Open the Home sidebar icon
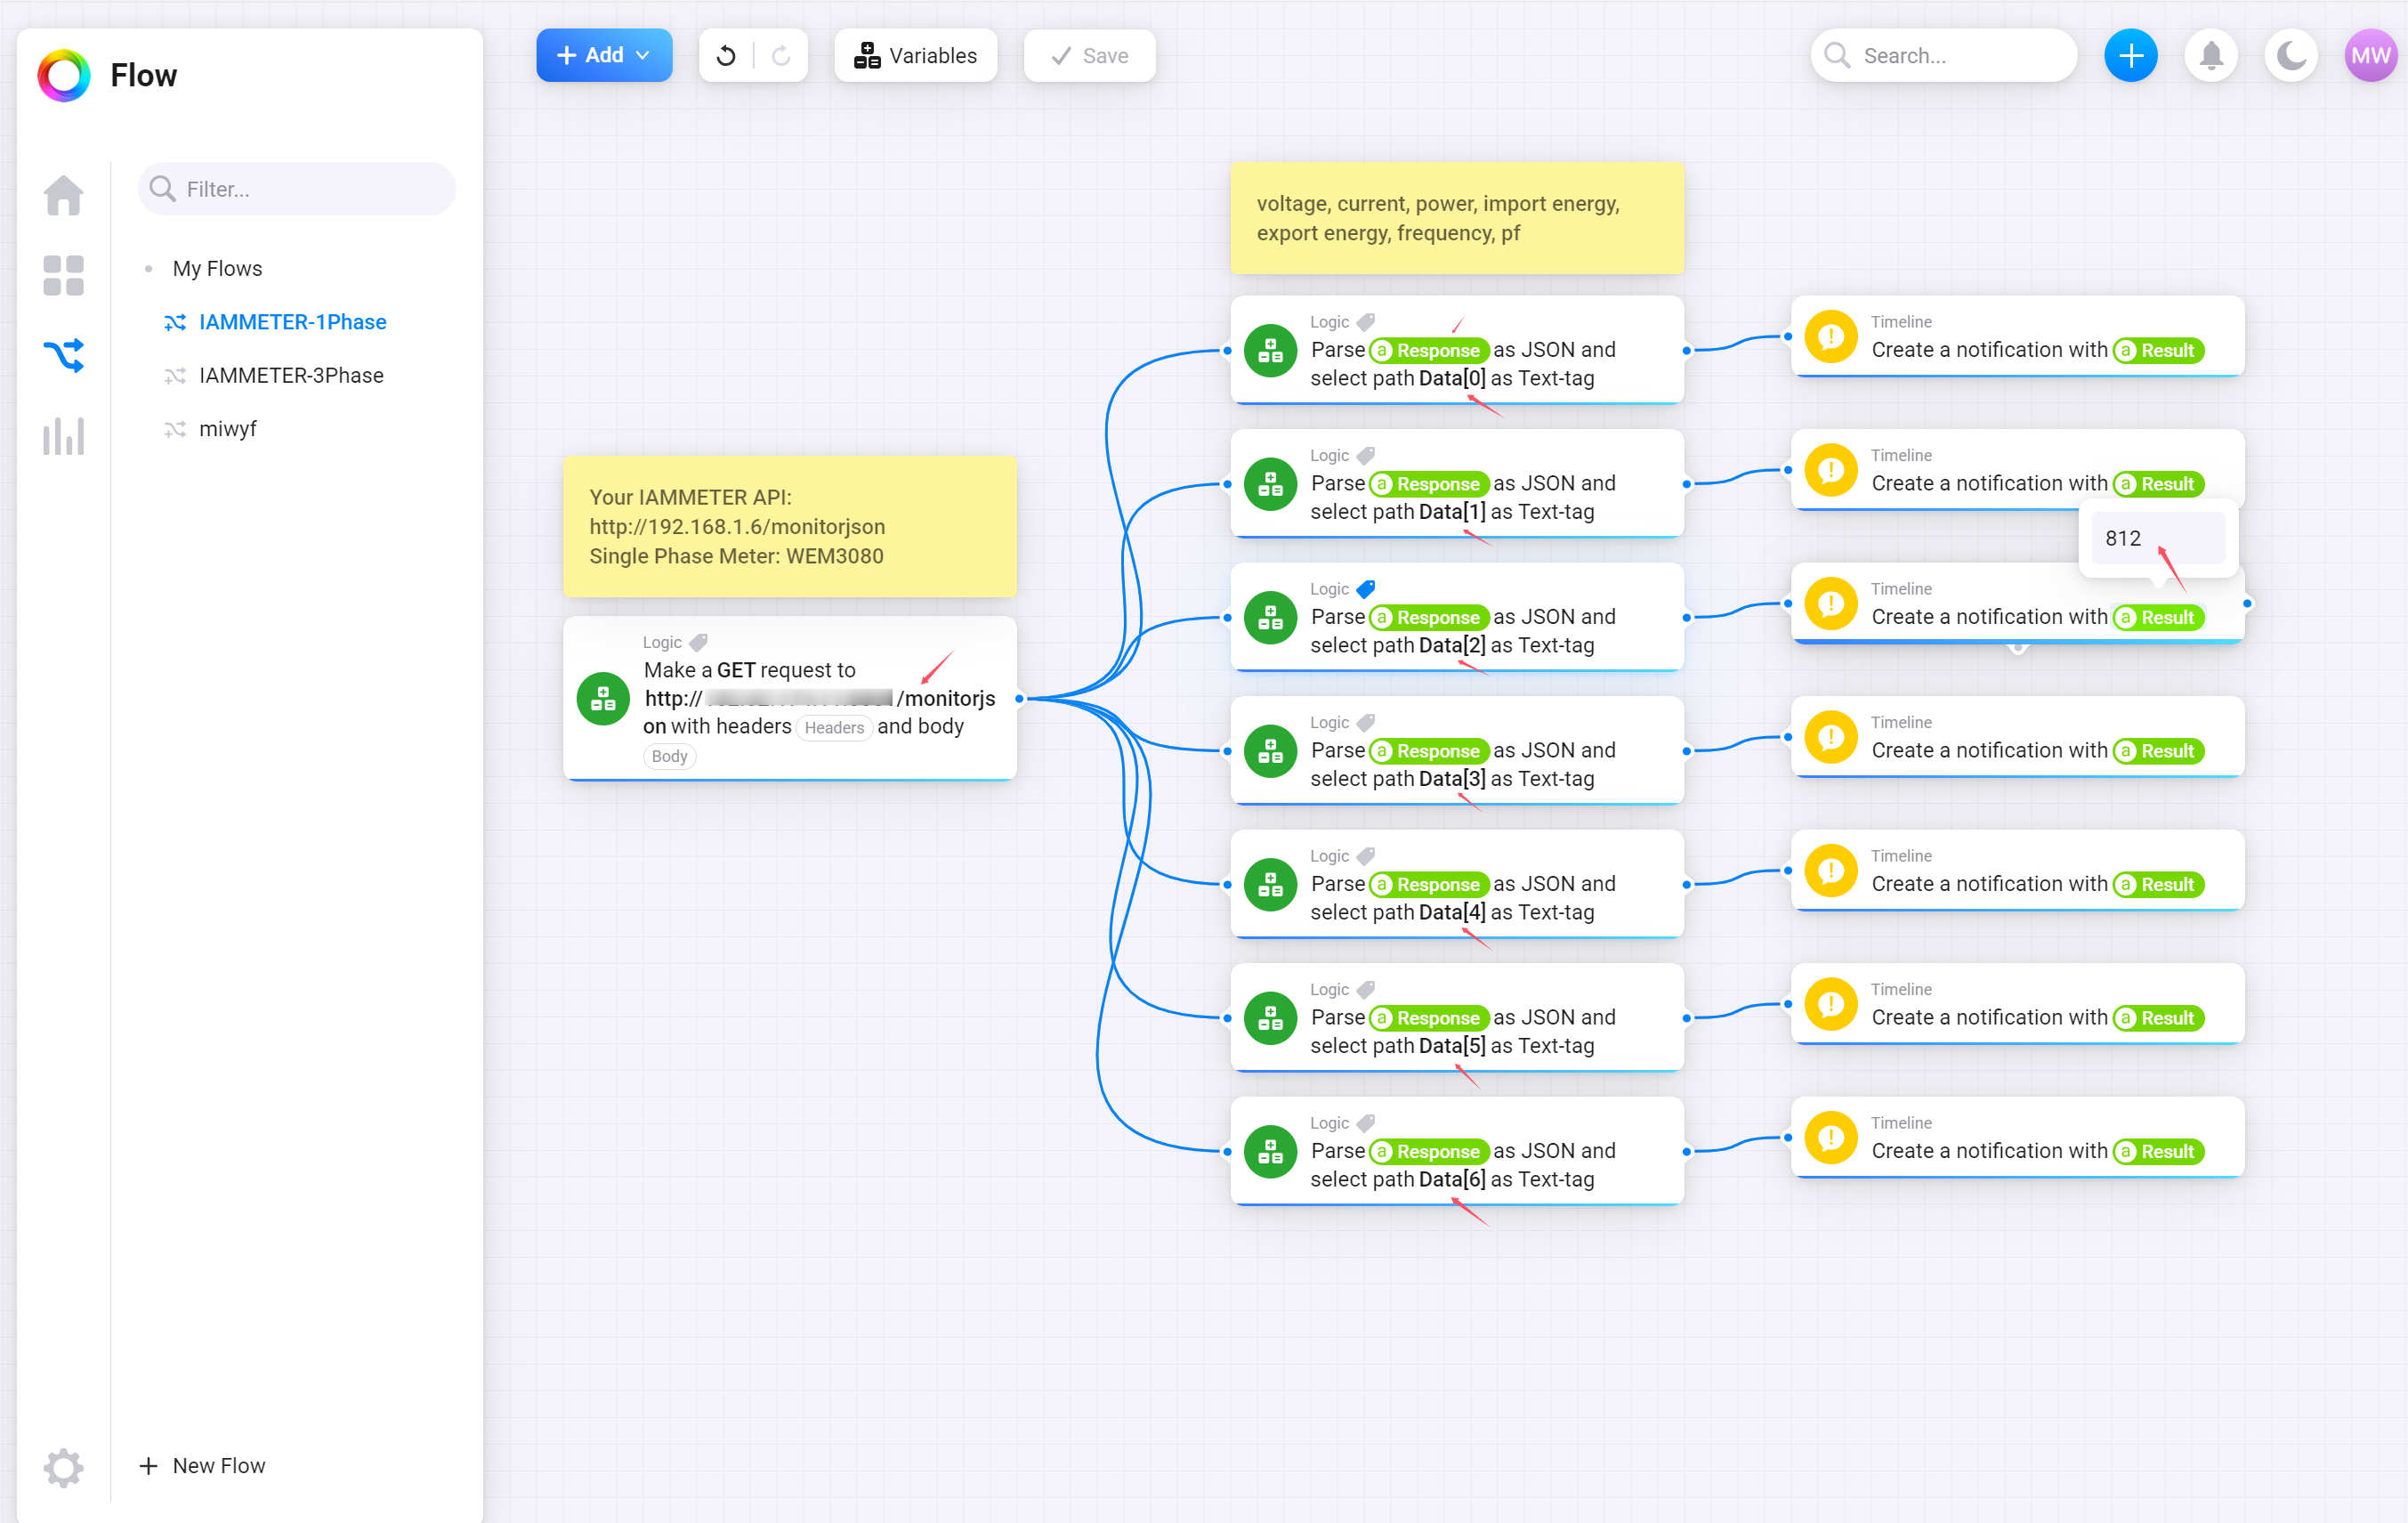 63,194
